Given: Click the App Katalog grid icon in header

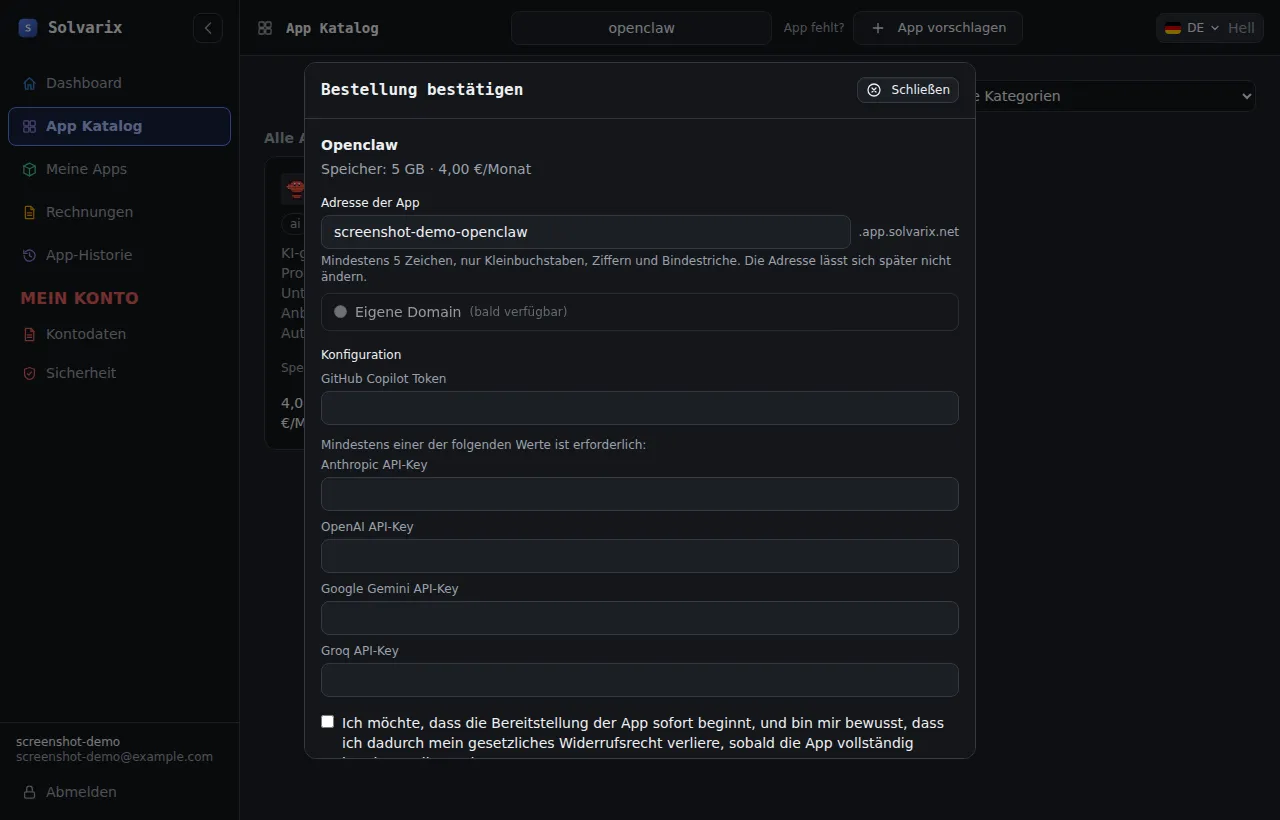Looking at the screenshot, I should (265, 28).
